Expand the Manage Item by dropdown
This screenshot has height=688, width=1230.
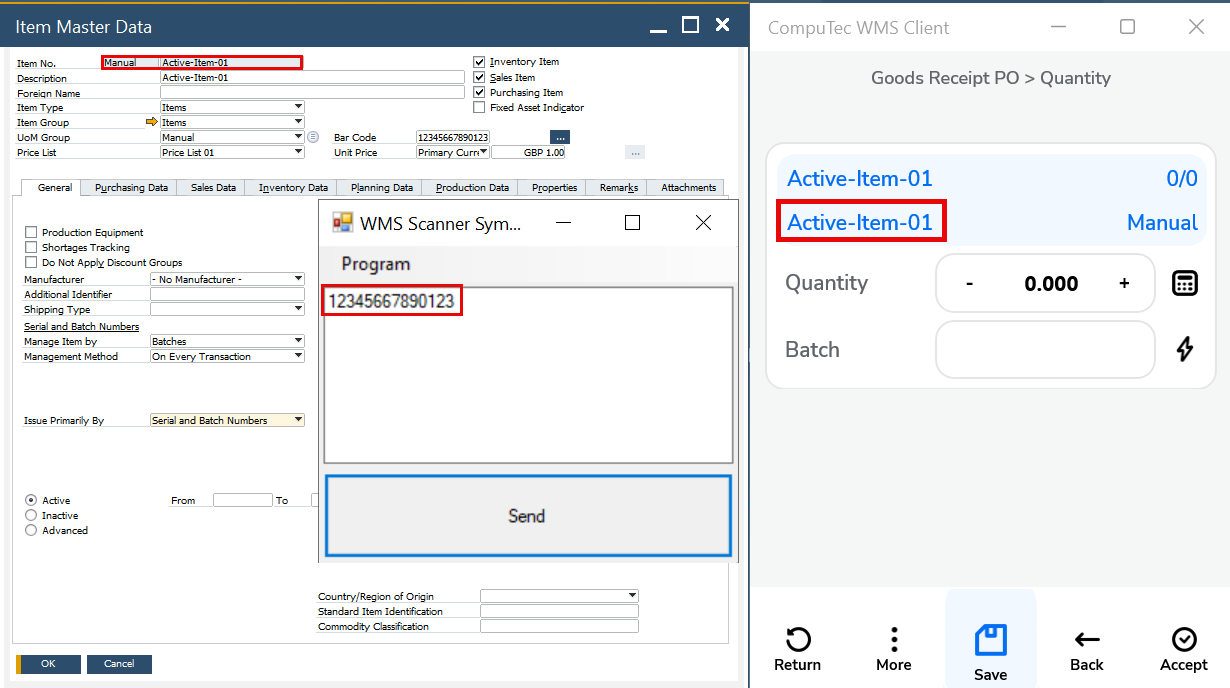click(x=298, y=342)
